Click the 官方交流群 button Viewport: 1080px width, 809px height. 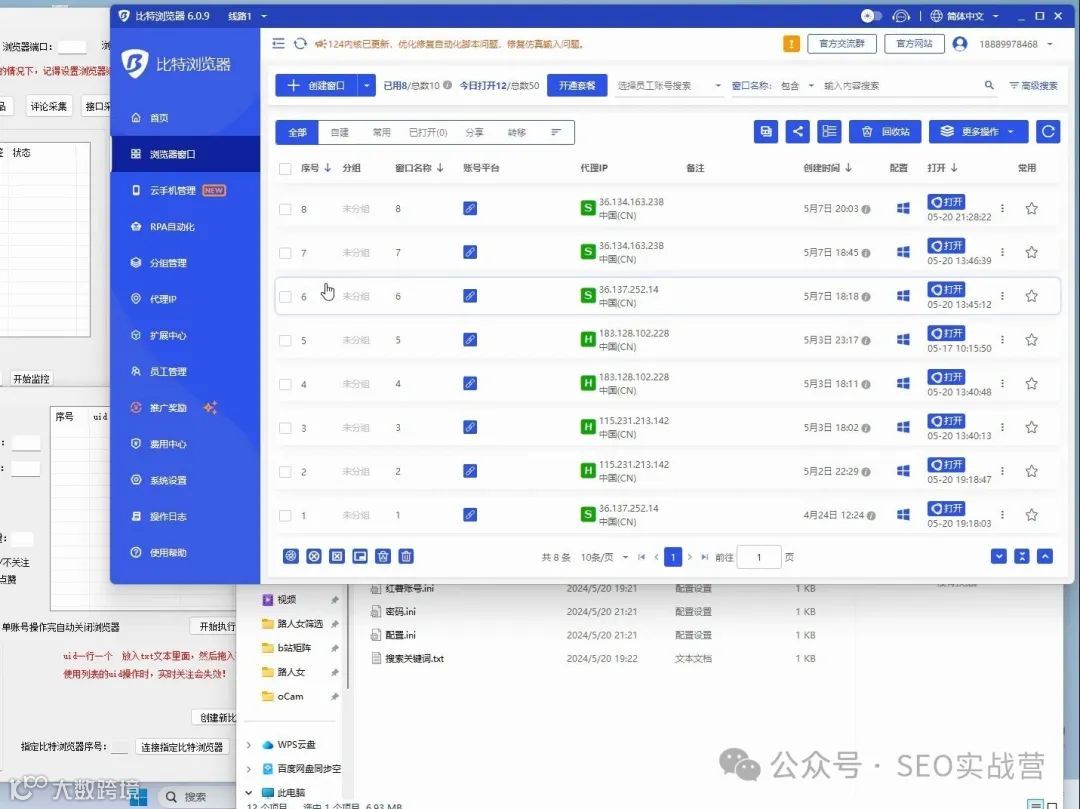(842, 44)
